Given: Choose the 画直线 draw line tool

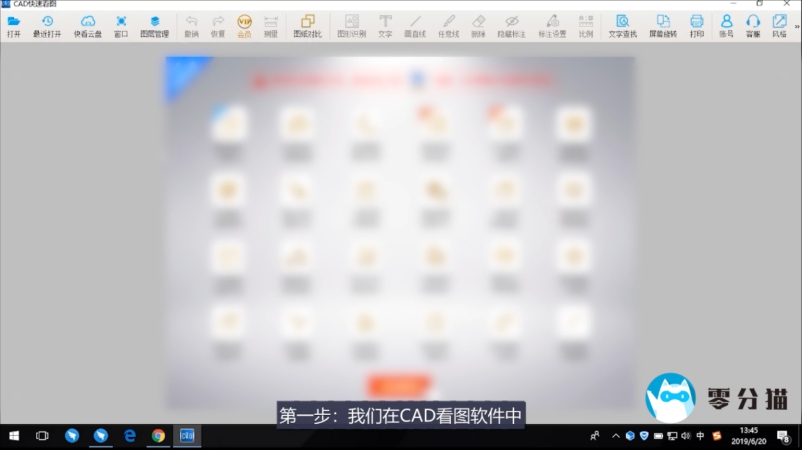Looking at the screenshot, I should click(x=415, y=26).
